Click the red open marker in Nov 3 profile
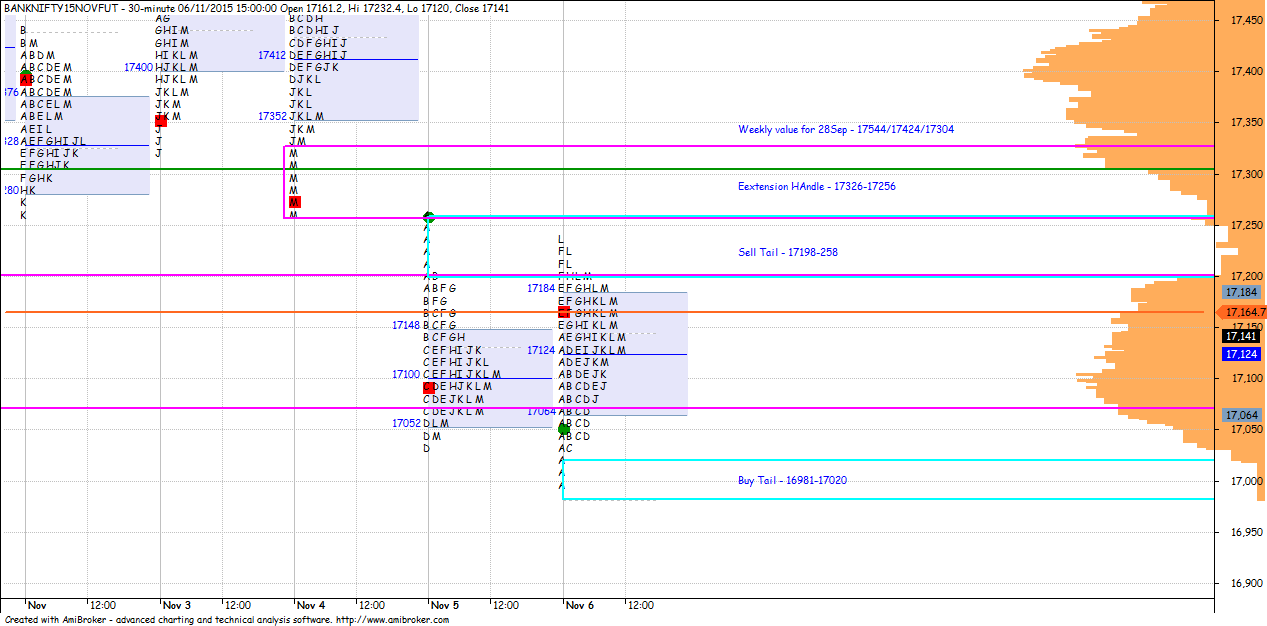The height and width of the screenshot is (626, 1267). click(161, 120)
